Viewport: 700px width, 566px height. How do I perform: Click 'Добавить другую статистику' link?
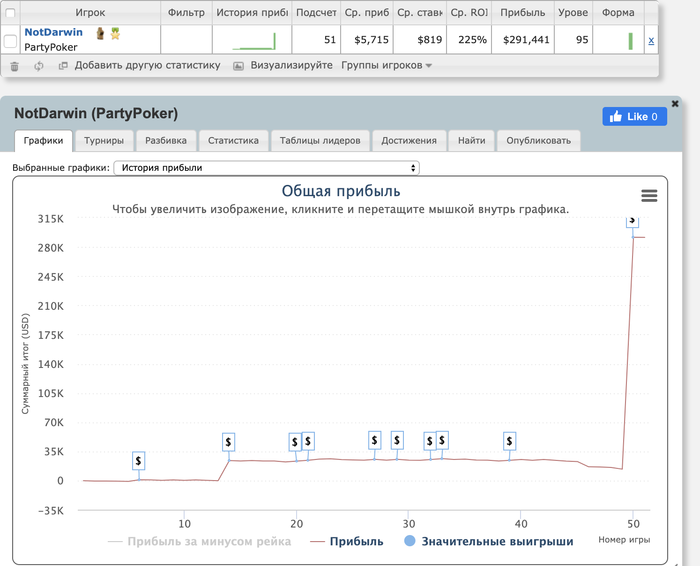click(147, 65)
